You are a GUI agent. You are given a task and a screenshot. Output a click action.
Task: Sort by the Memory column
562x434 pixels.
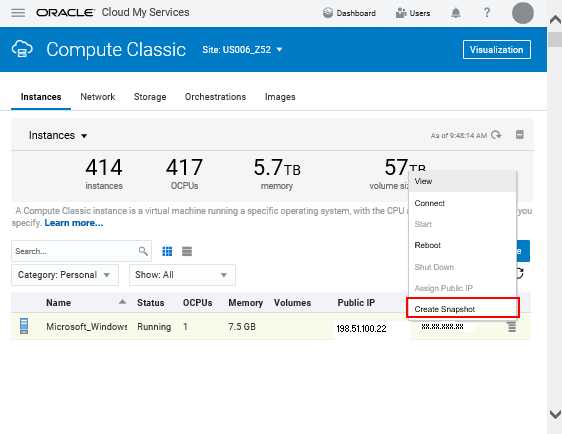[246, 303]
